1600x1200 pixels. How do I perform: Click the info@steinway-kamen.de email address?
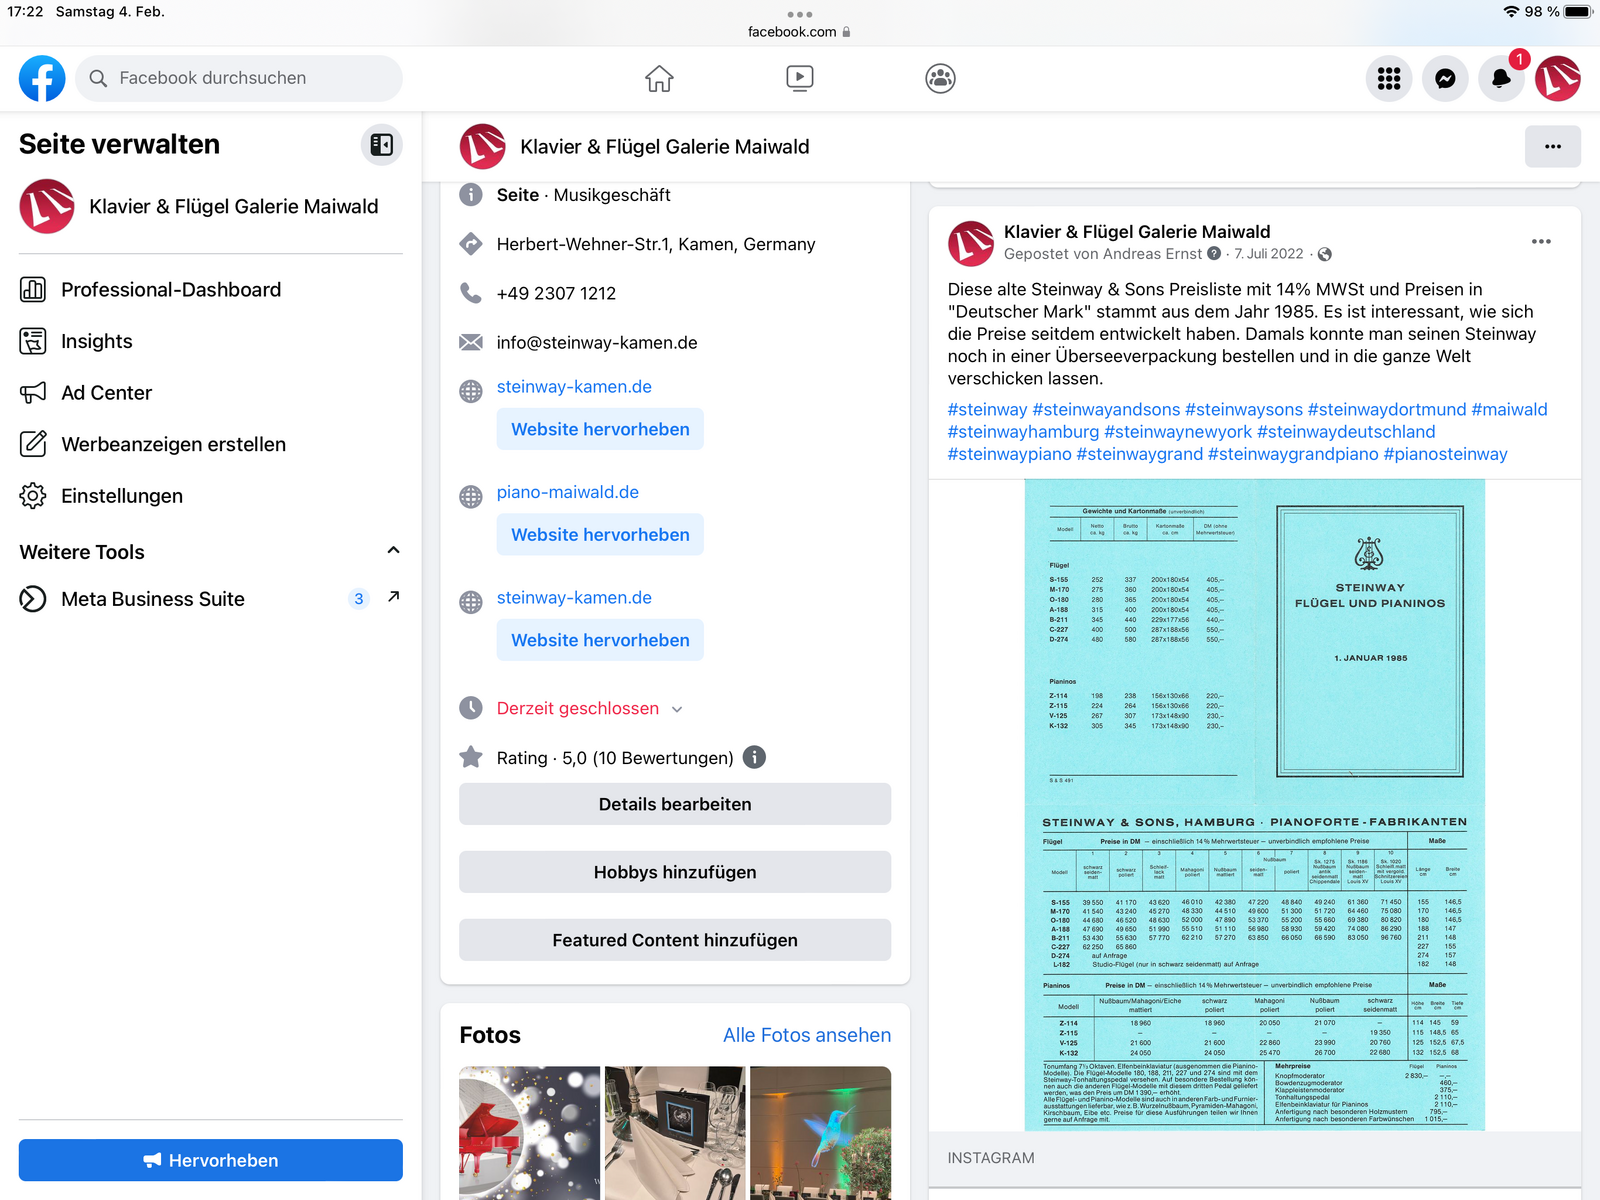coord(597,342)
